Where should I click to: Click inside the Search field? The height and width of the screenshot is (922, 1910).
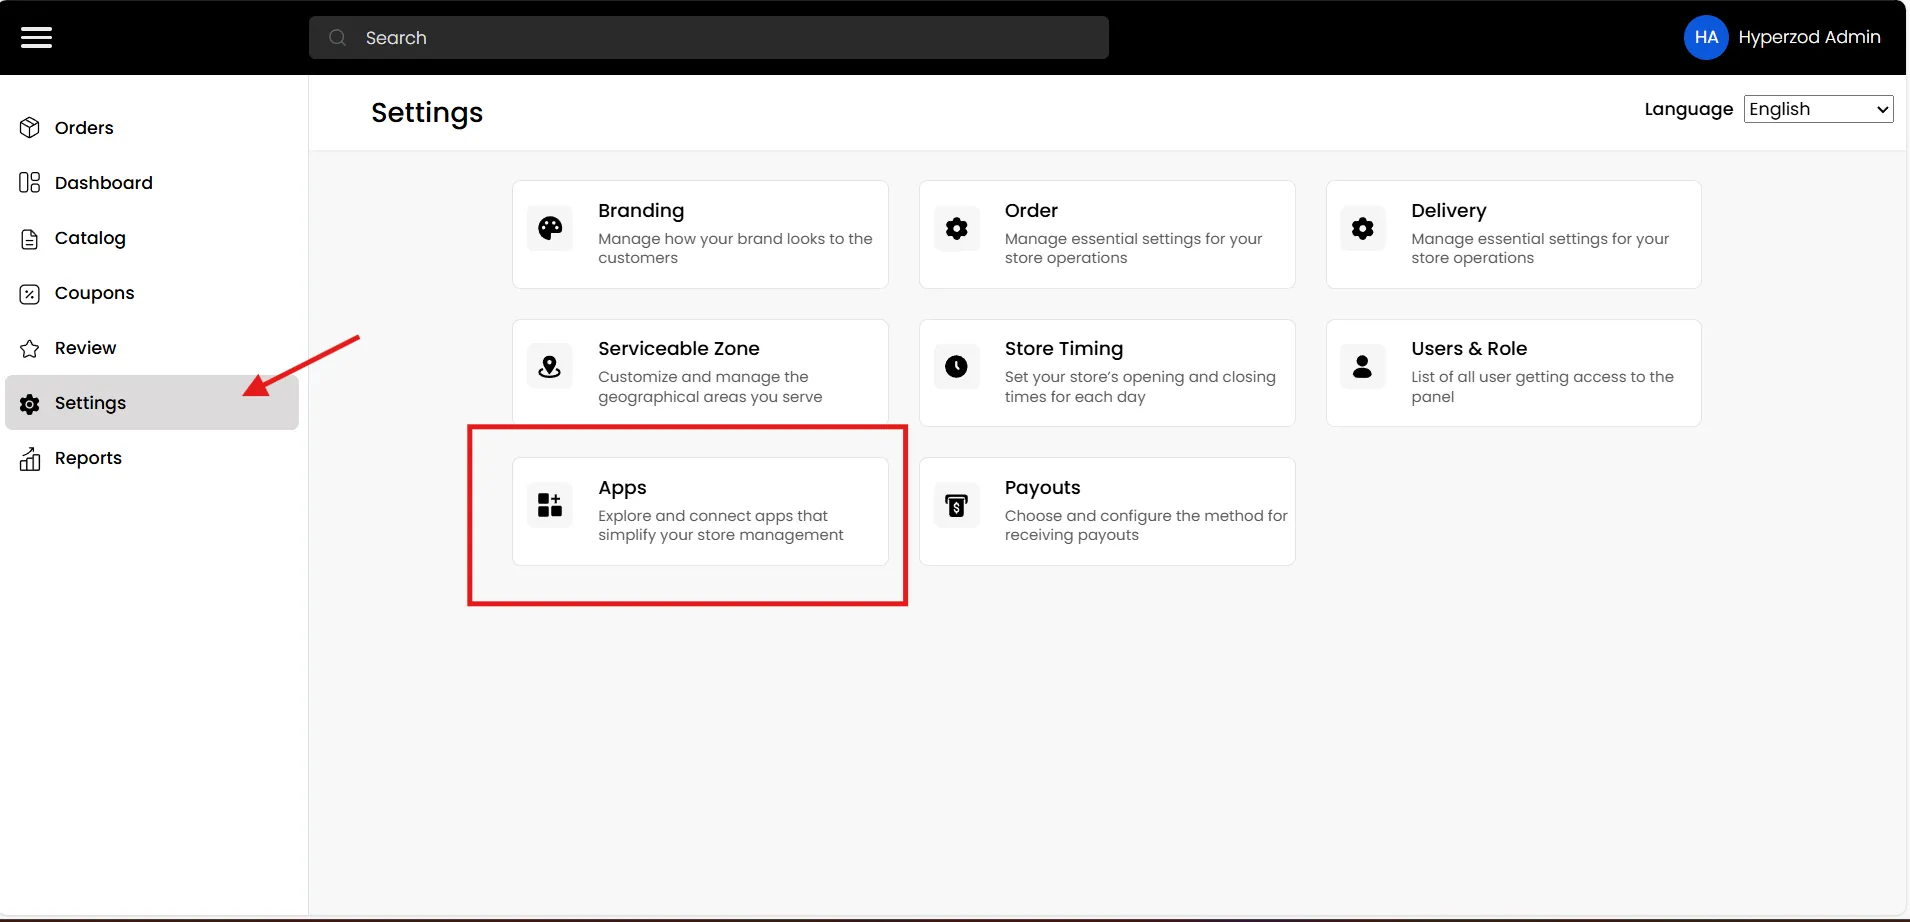(709, 37)
